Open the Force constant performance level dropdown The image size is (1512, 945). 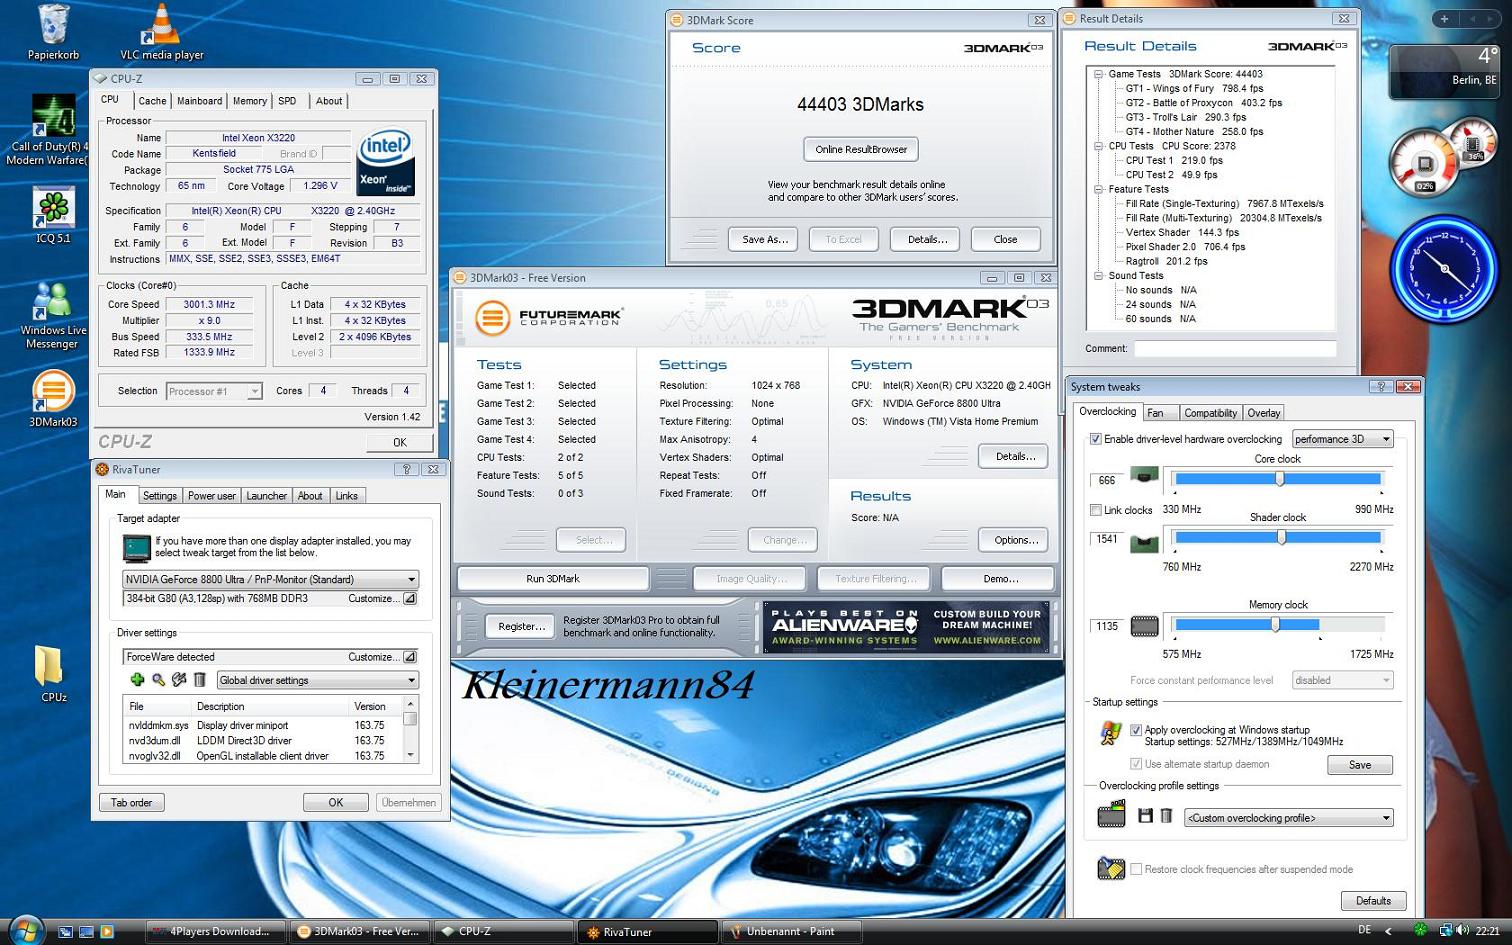[x=1342, y=680]
